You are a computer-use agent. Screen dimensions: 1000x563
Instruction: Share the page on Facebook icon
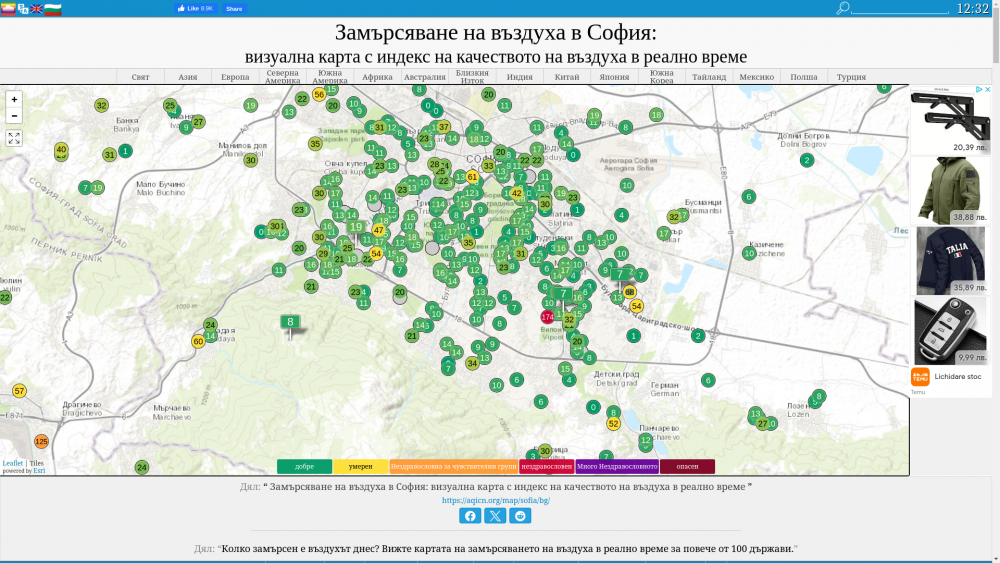tap(470, 516)
